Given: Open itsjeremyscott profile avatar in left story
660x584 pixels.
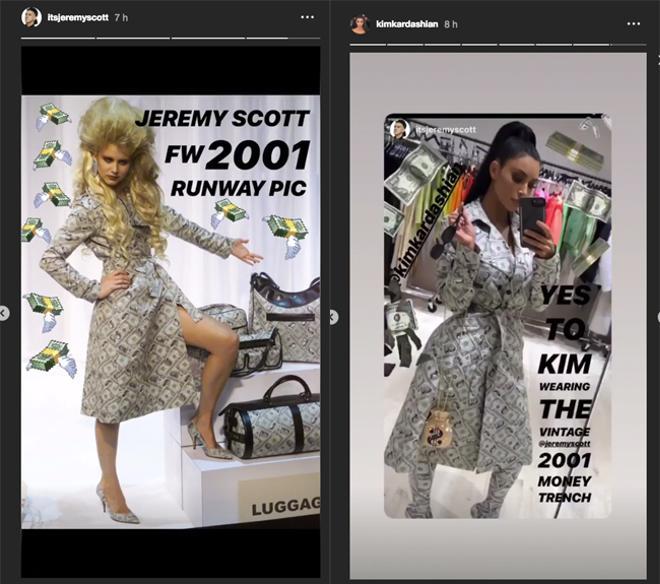Looking at the screenshot, I should click(x=31, y=17).
